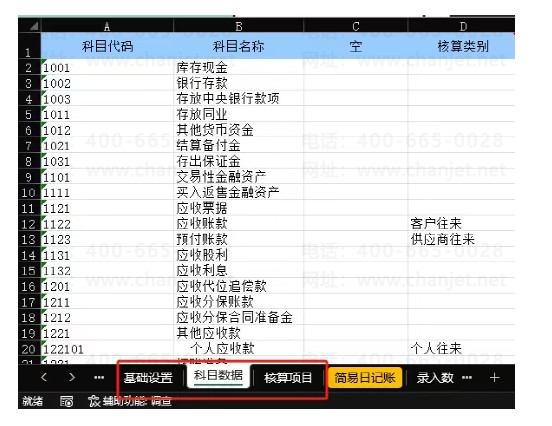Viewport: 552px width, 426px height.
Task: Go to next sheet with right arrow
Action: point(72,377)
